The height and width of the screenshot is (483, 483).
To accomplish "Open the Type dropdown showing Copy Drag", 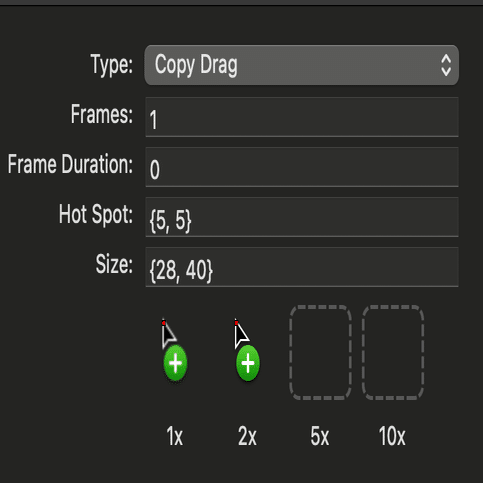I will tap(301, 65).
